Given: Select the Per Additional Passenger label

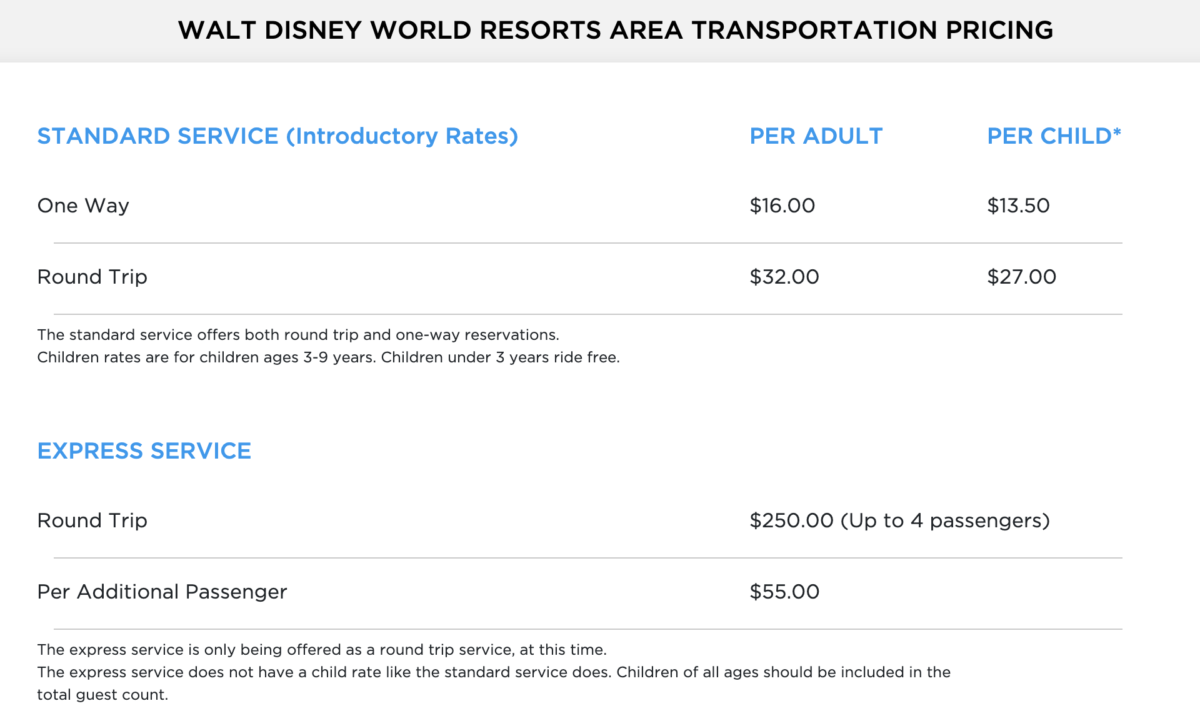Looking at the screenshot, I should [x=162, y=592].
